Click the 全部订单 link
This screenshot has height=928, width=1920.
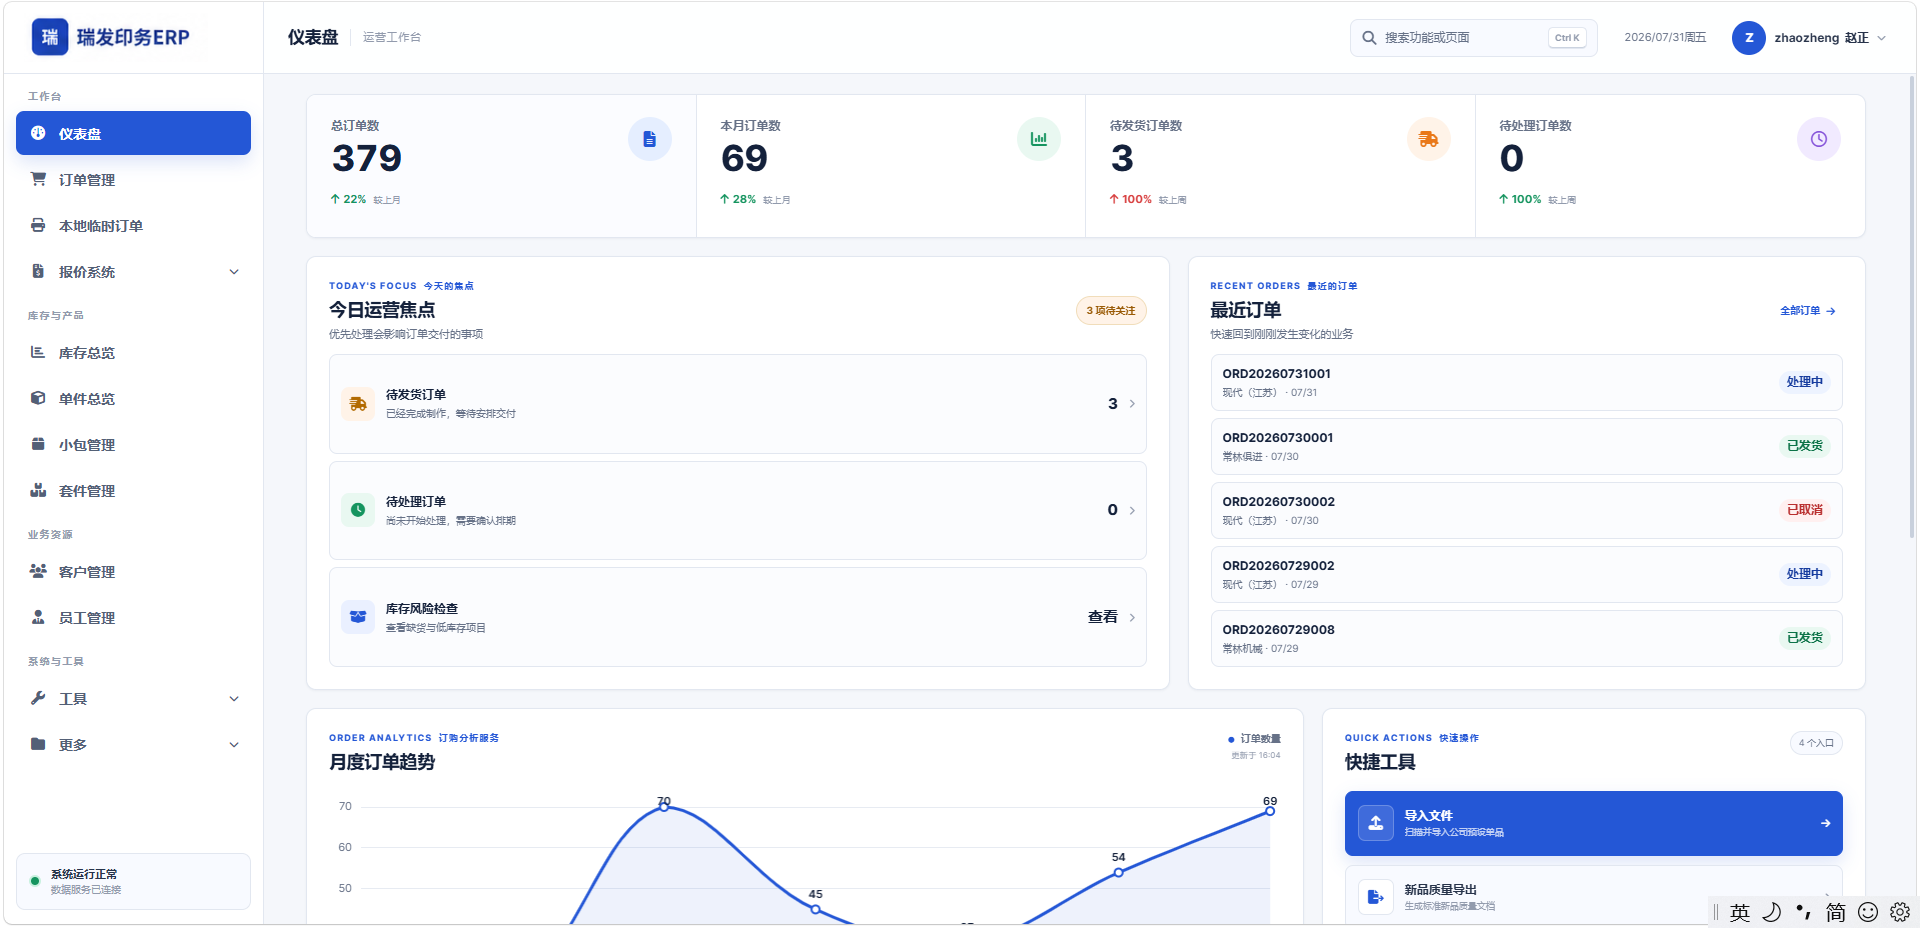[1807, 311]
